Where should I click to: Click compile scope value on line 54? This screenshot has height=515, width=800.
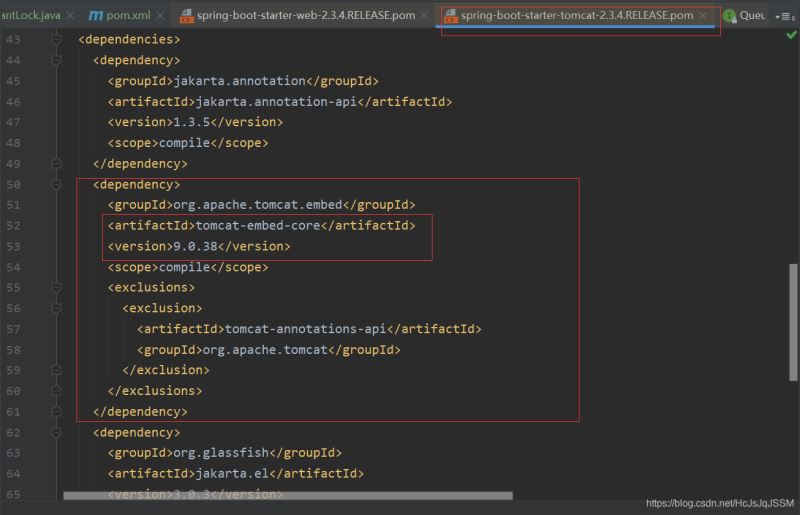tap(185, 267)
